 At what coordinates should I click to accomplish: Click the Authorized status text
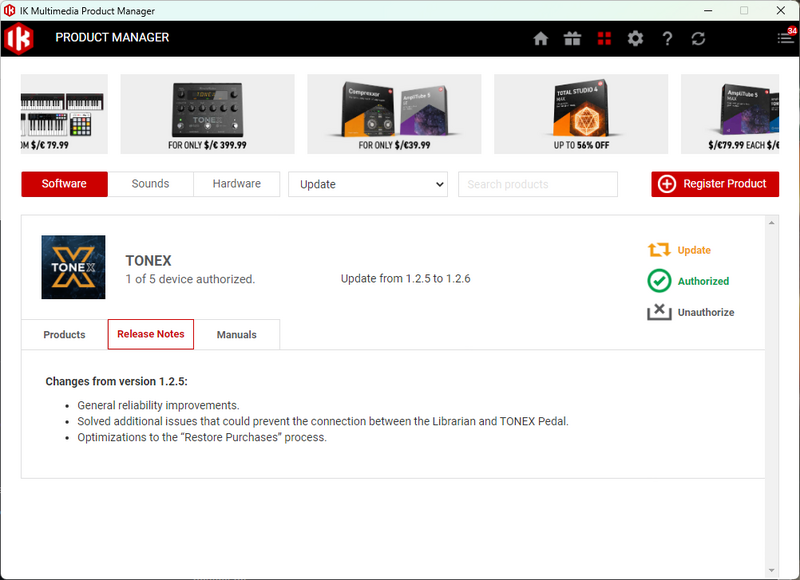[703, 281]
